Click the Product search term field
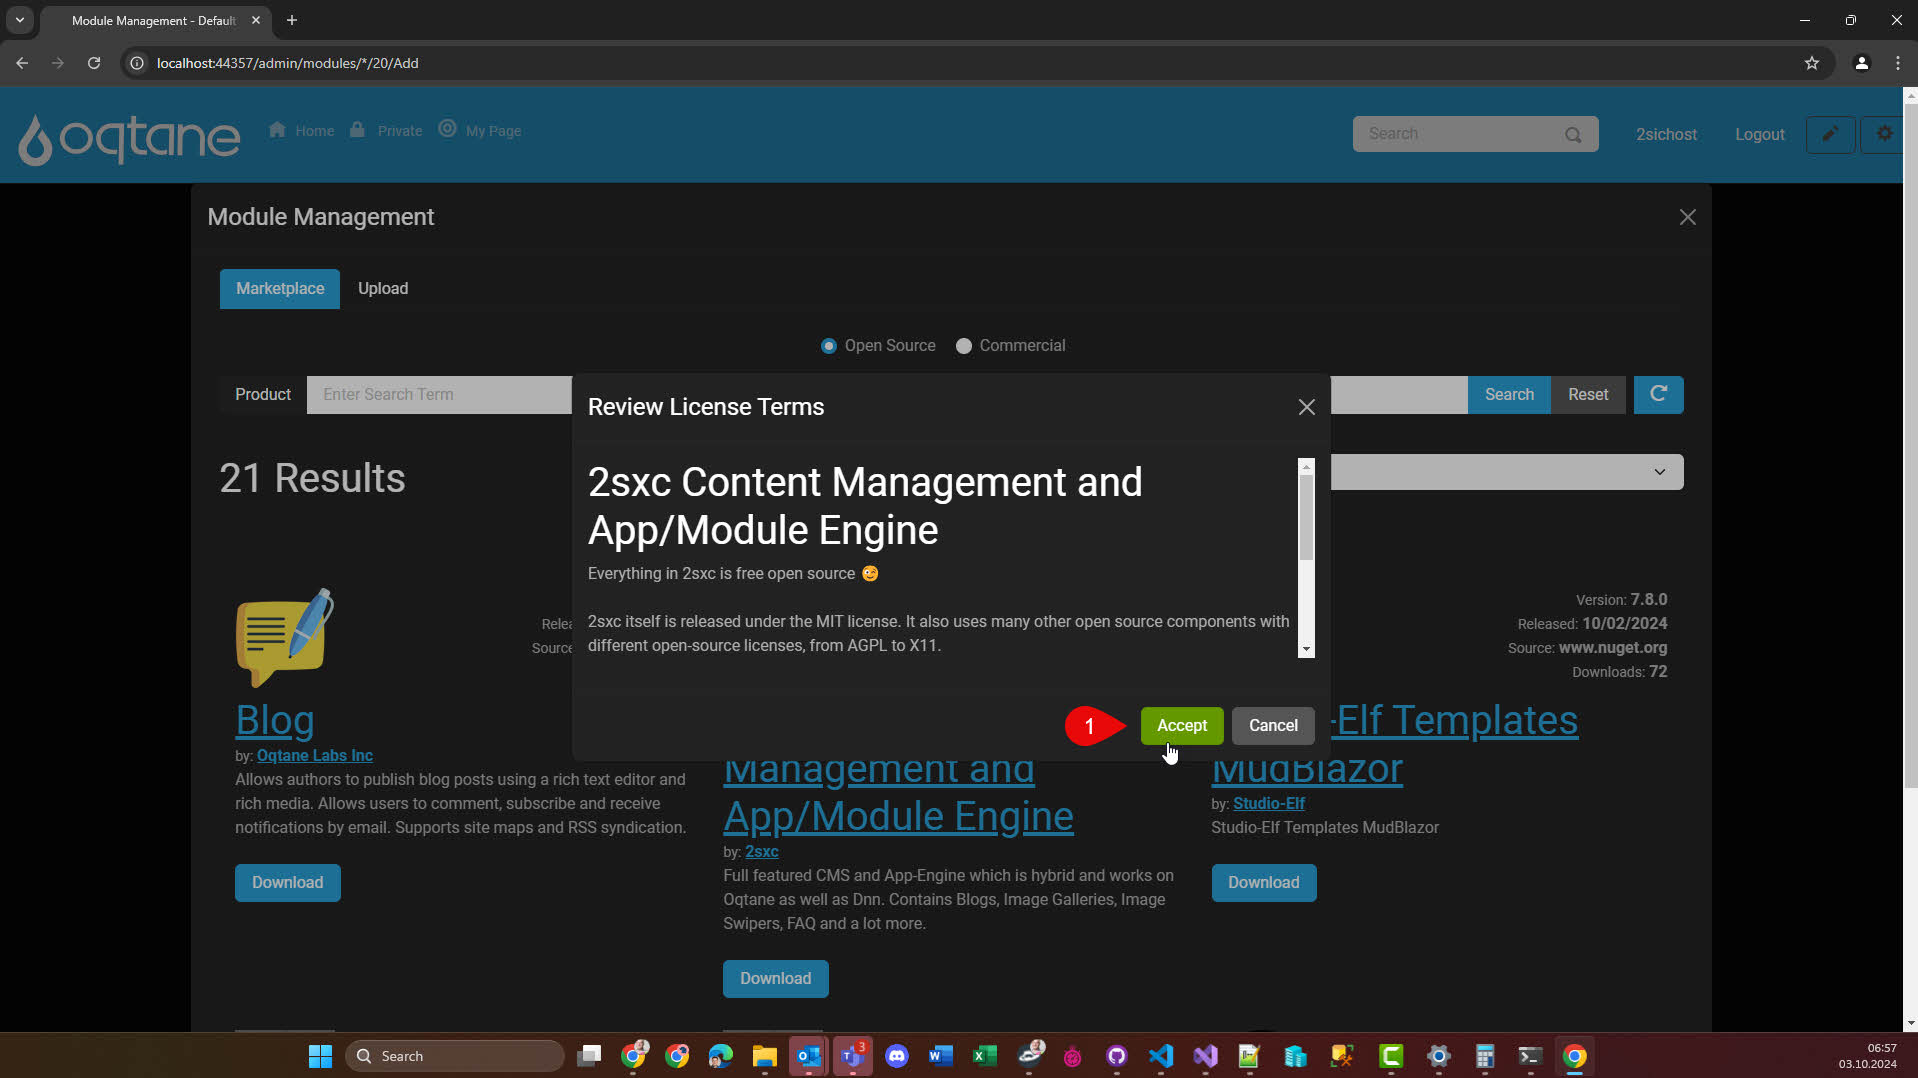 440,395
